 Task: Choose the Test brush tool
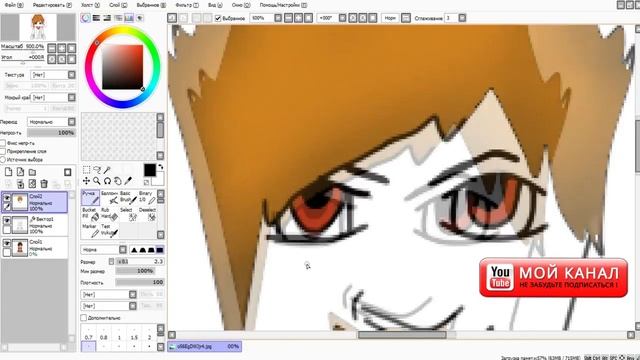click(109, 231)
